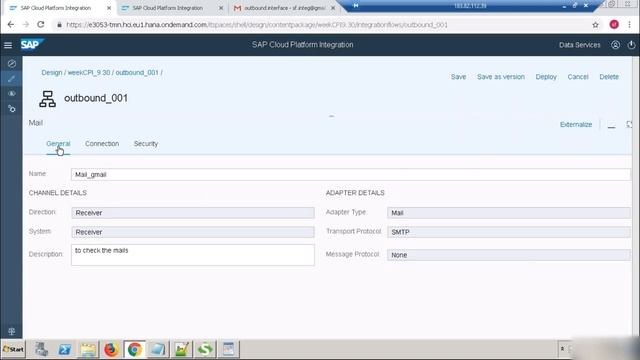Click the browser address bar URL
The image size is (640, 360).
257,25
